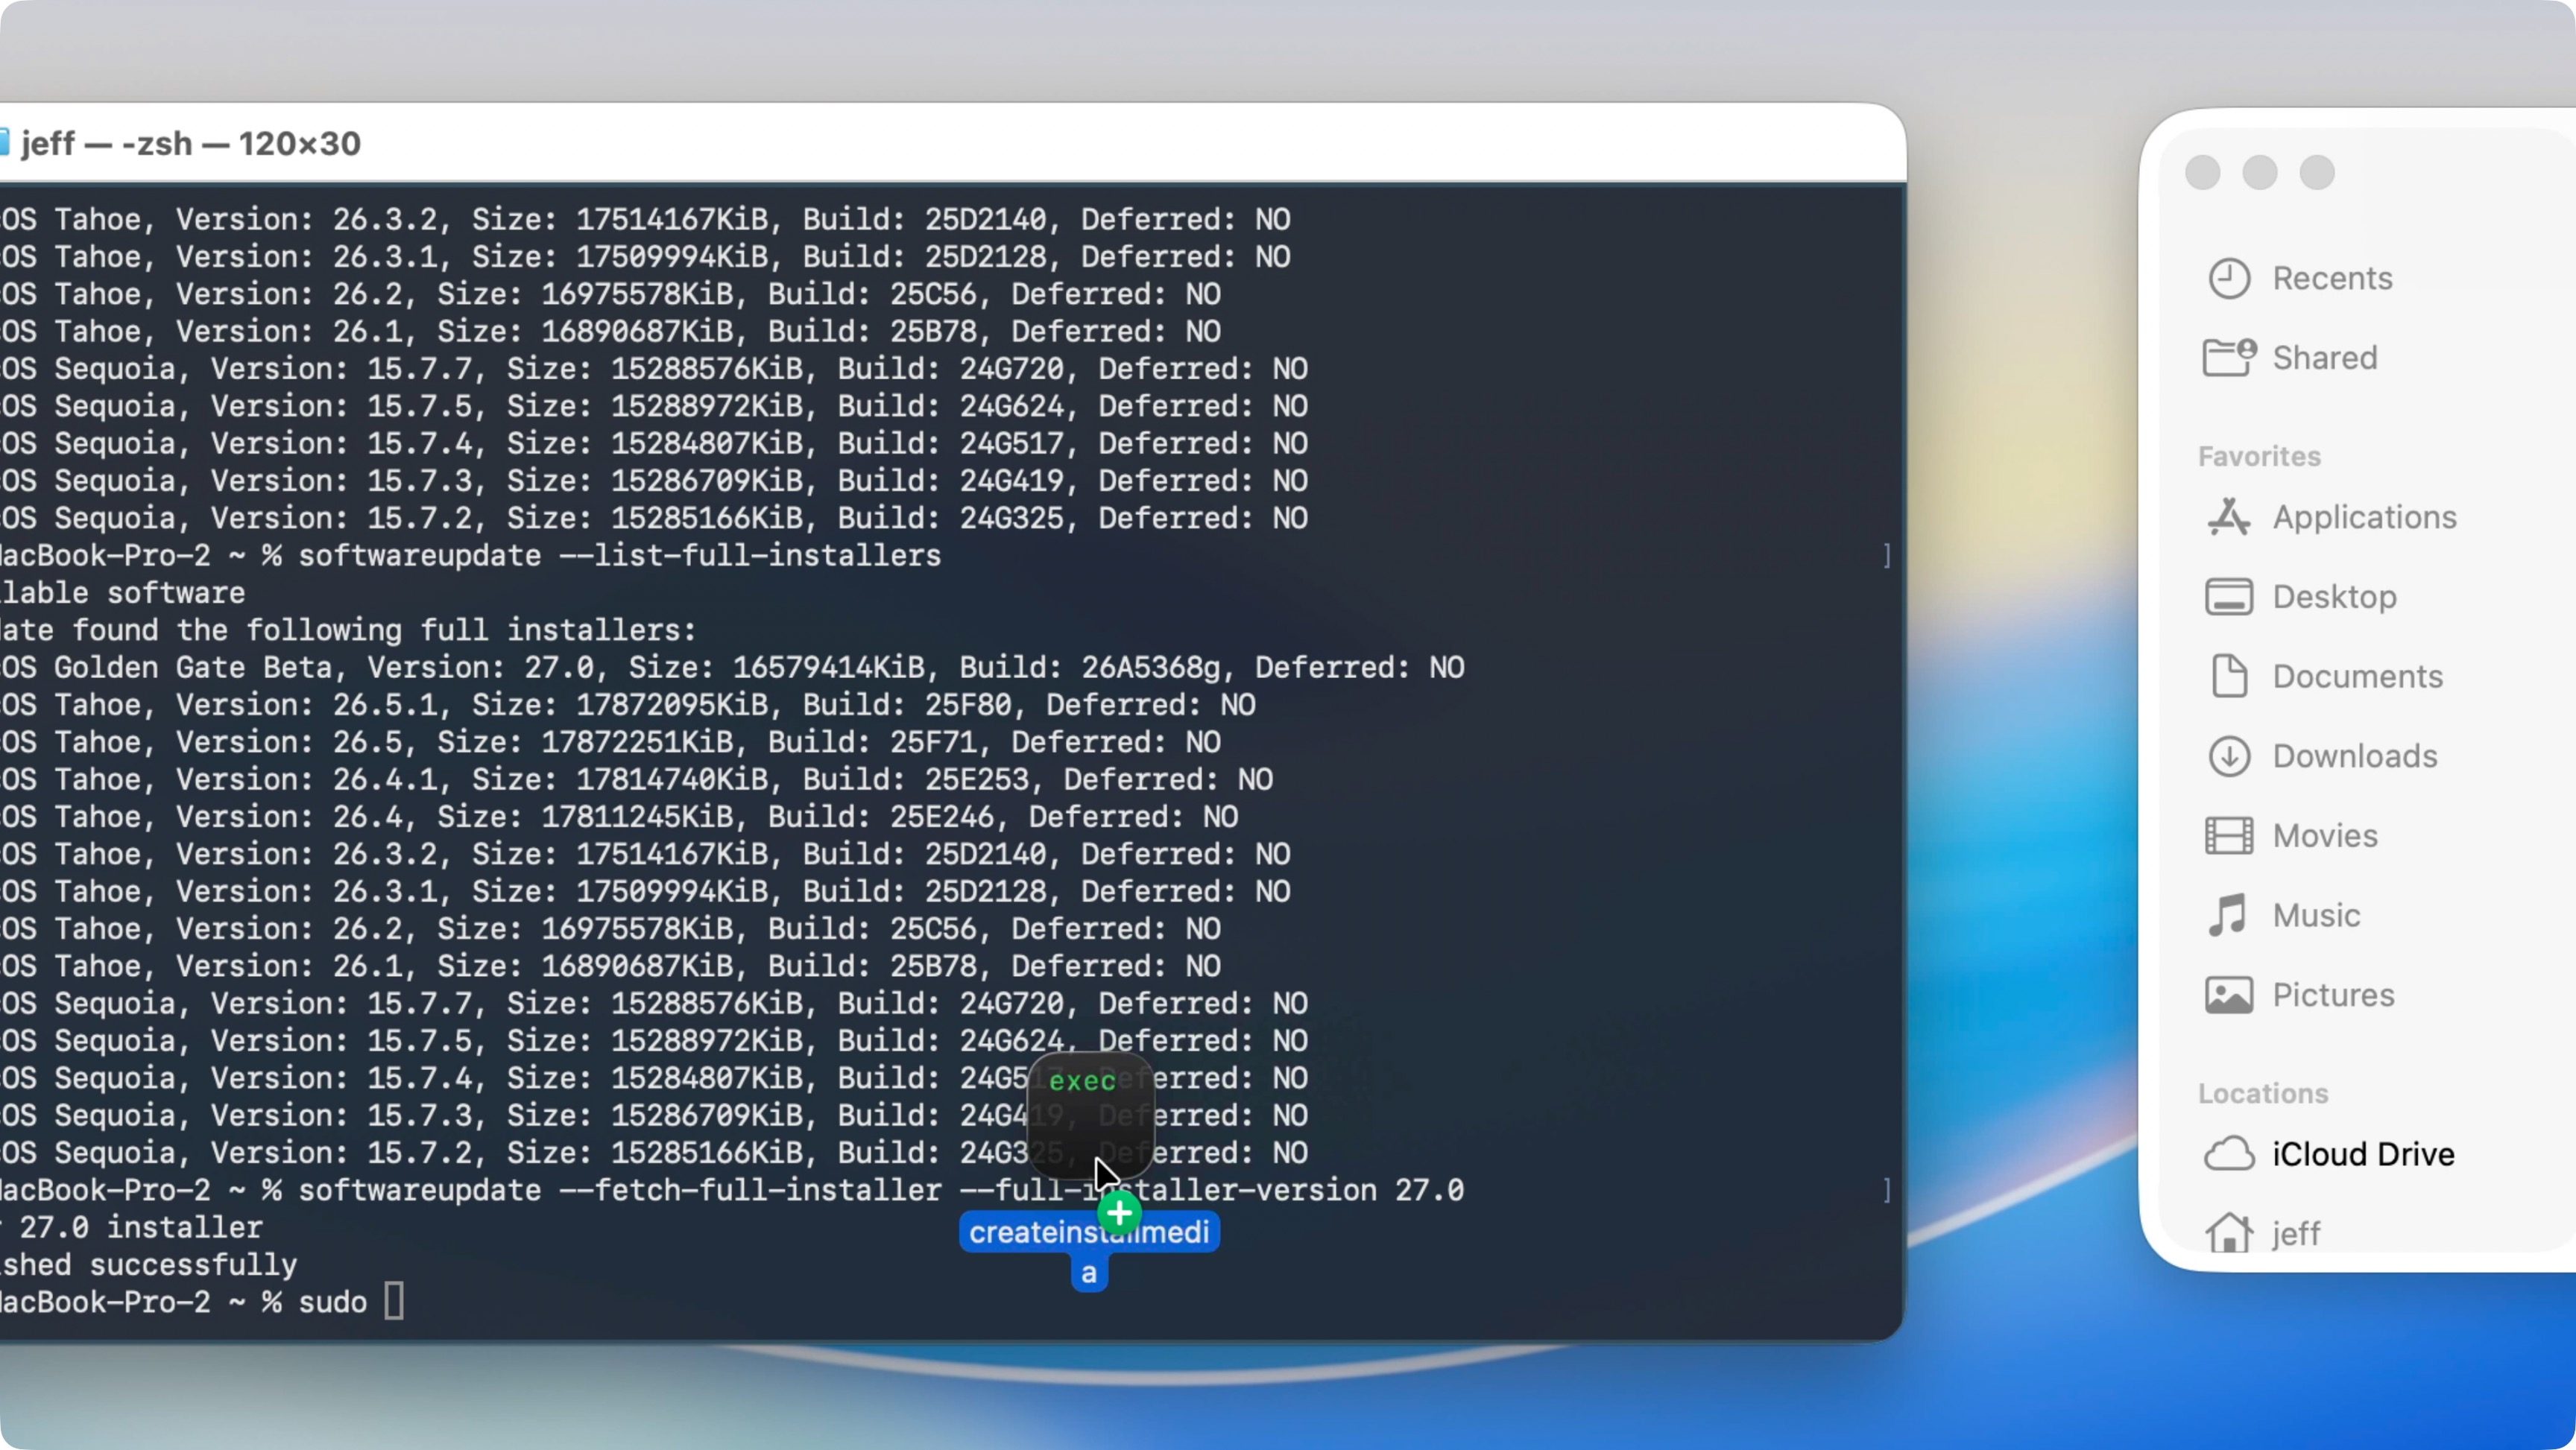This screenshot has height=1450, width=2576.
Task: Click the Recents clock icon
Action: pos(2229,278)
